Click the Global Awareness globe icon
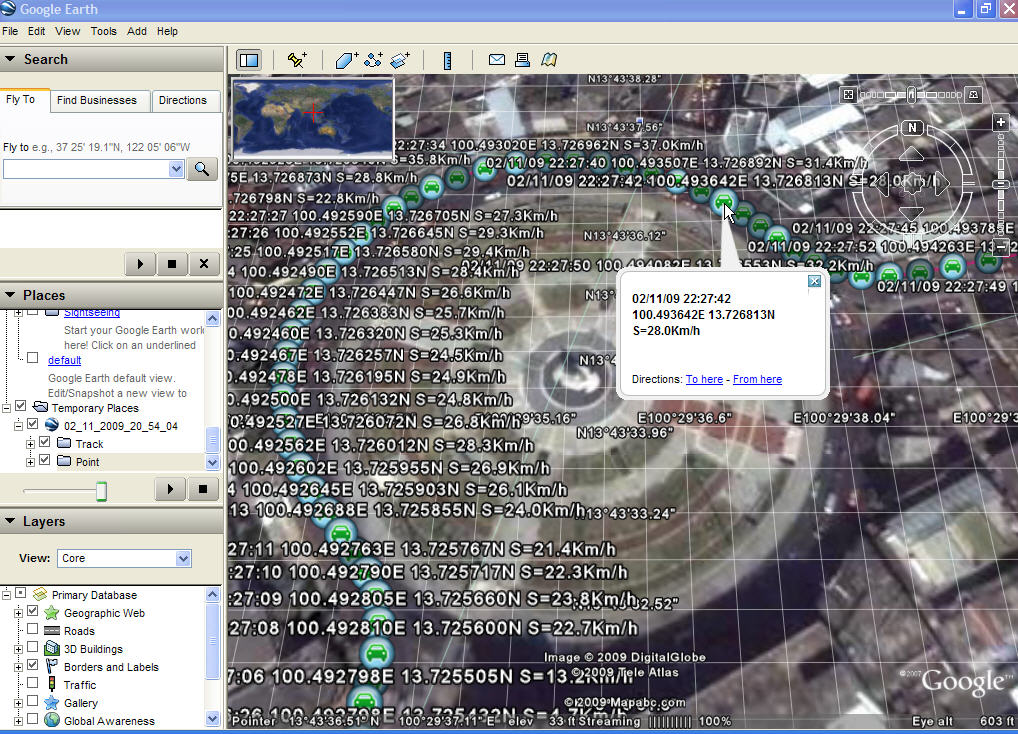The height and width of the screenshot is (734, 1018). (52, 720)
